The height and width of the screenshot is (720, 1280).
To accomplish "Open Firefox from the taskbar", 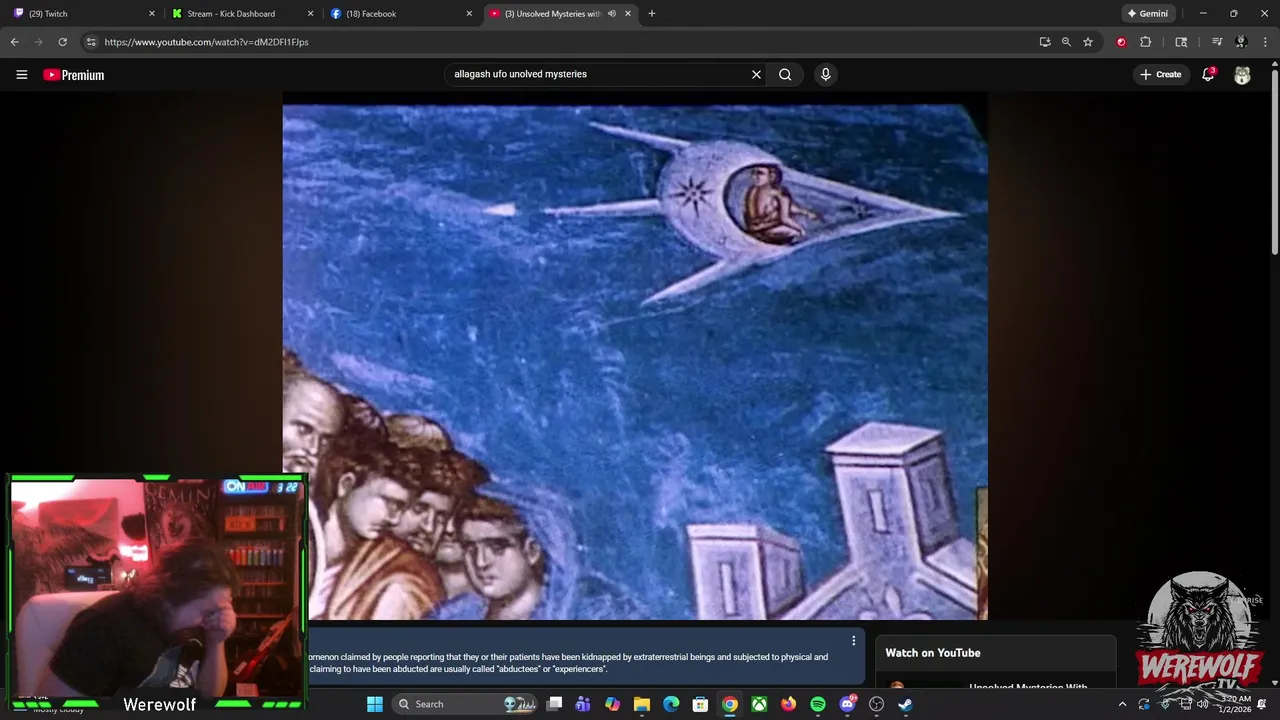I will pyautogui.click(x=789, y=704).
